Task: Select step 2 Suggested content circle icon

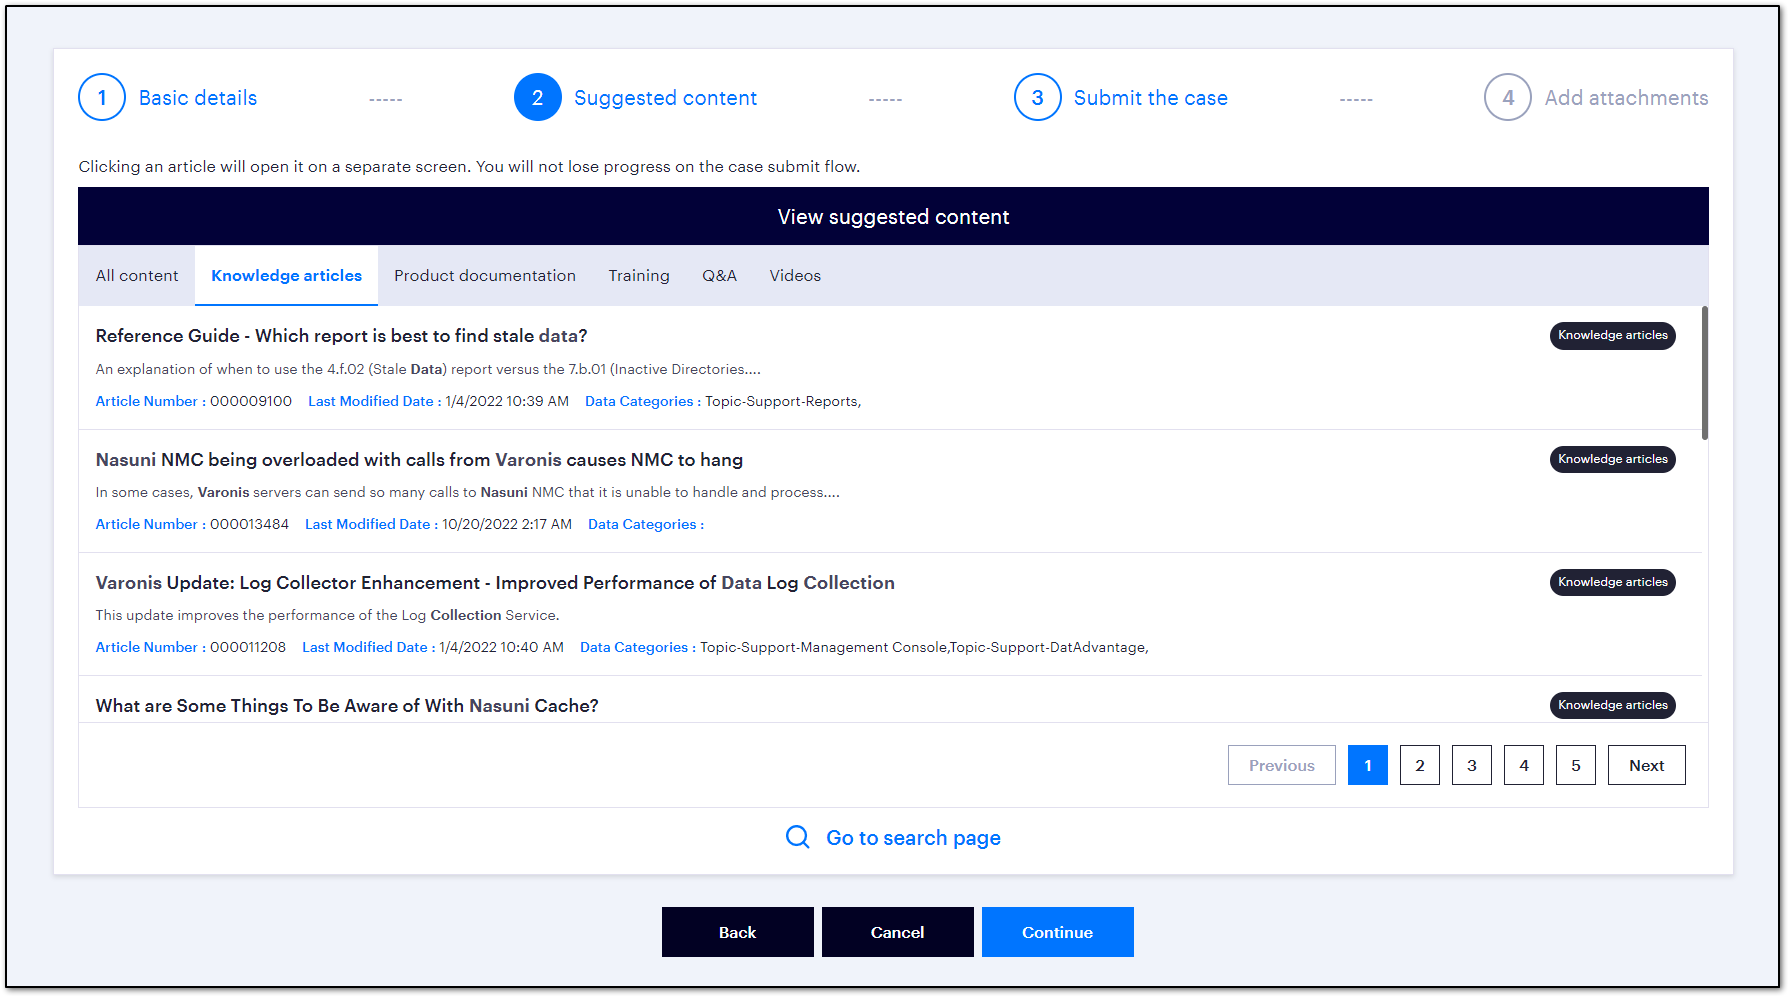Action: click(537, 97)
